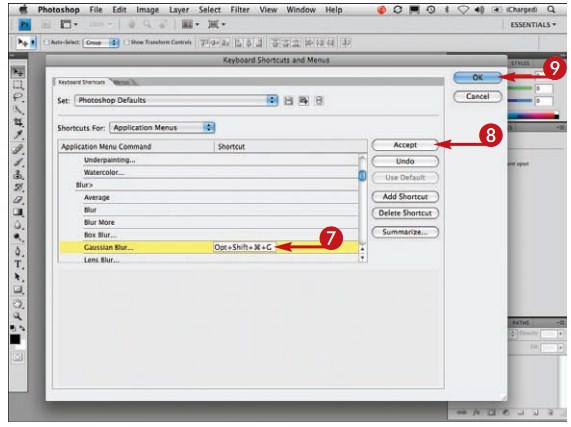Image resolution: width=571 pixels, height=427 pixels.
Task: Switch to the Menus tab
Action: (x=122, y=83)
